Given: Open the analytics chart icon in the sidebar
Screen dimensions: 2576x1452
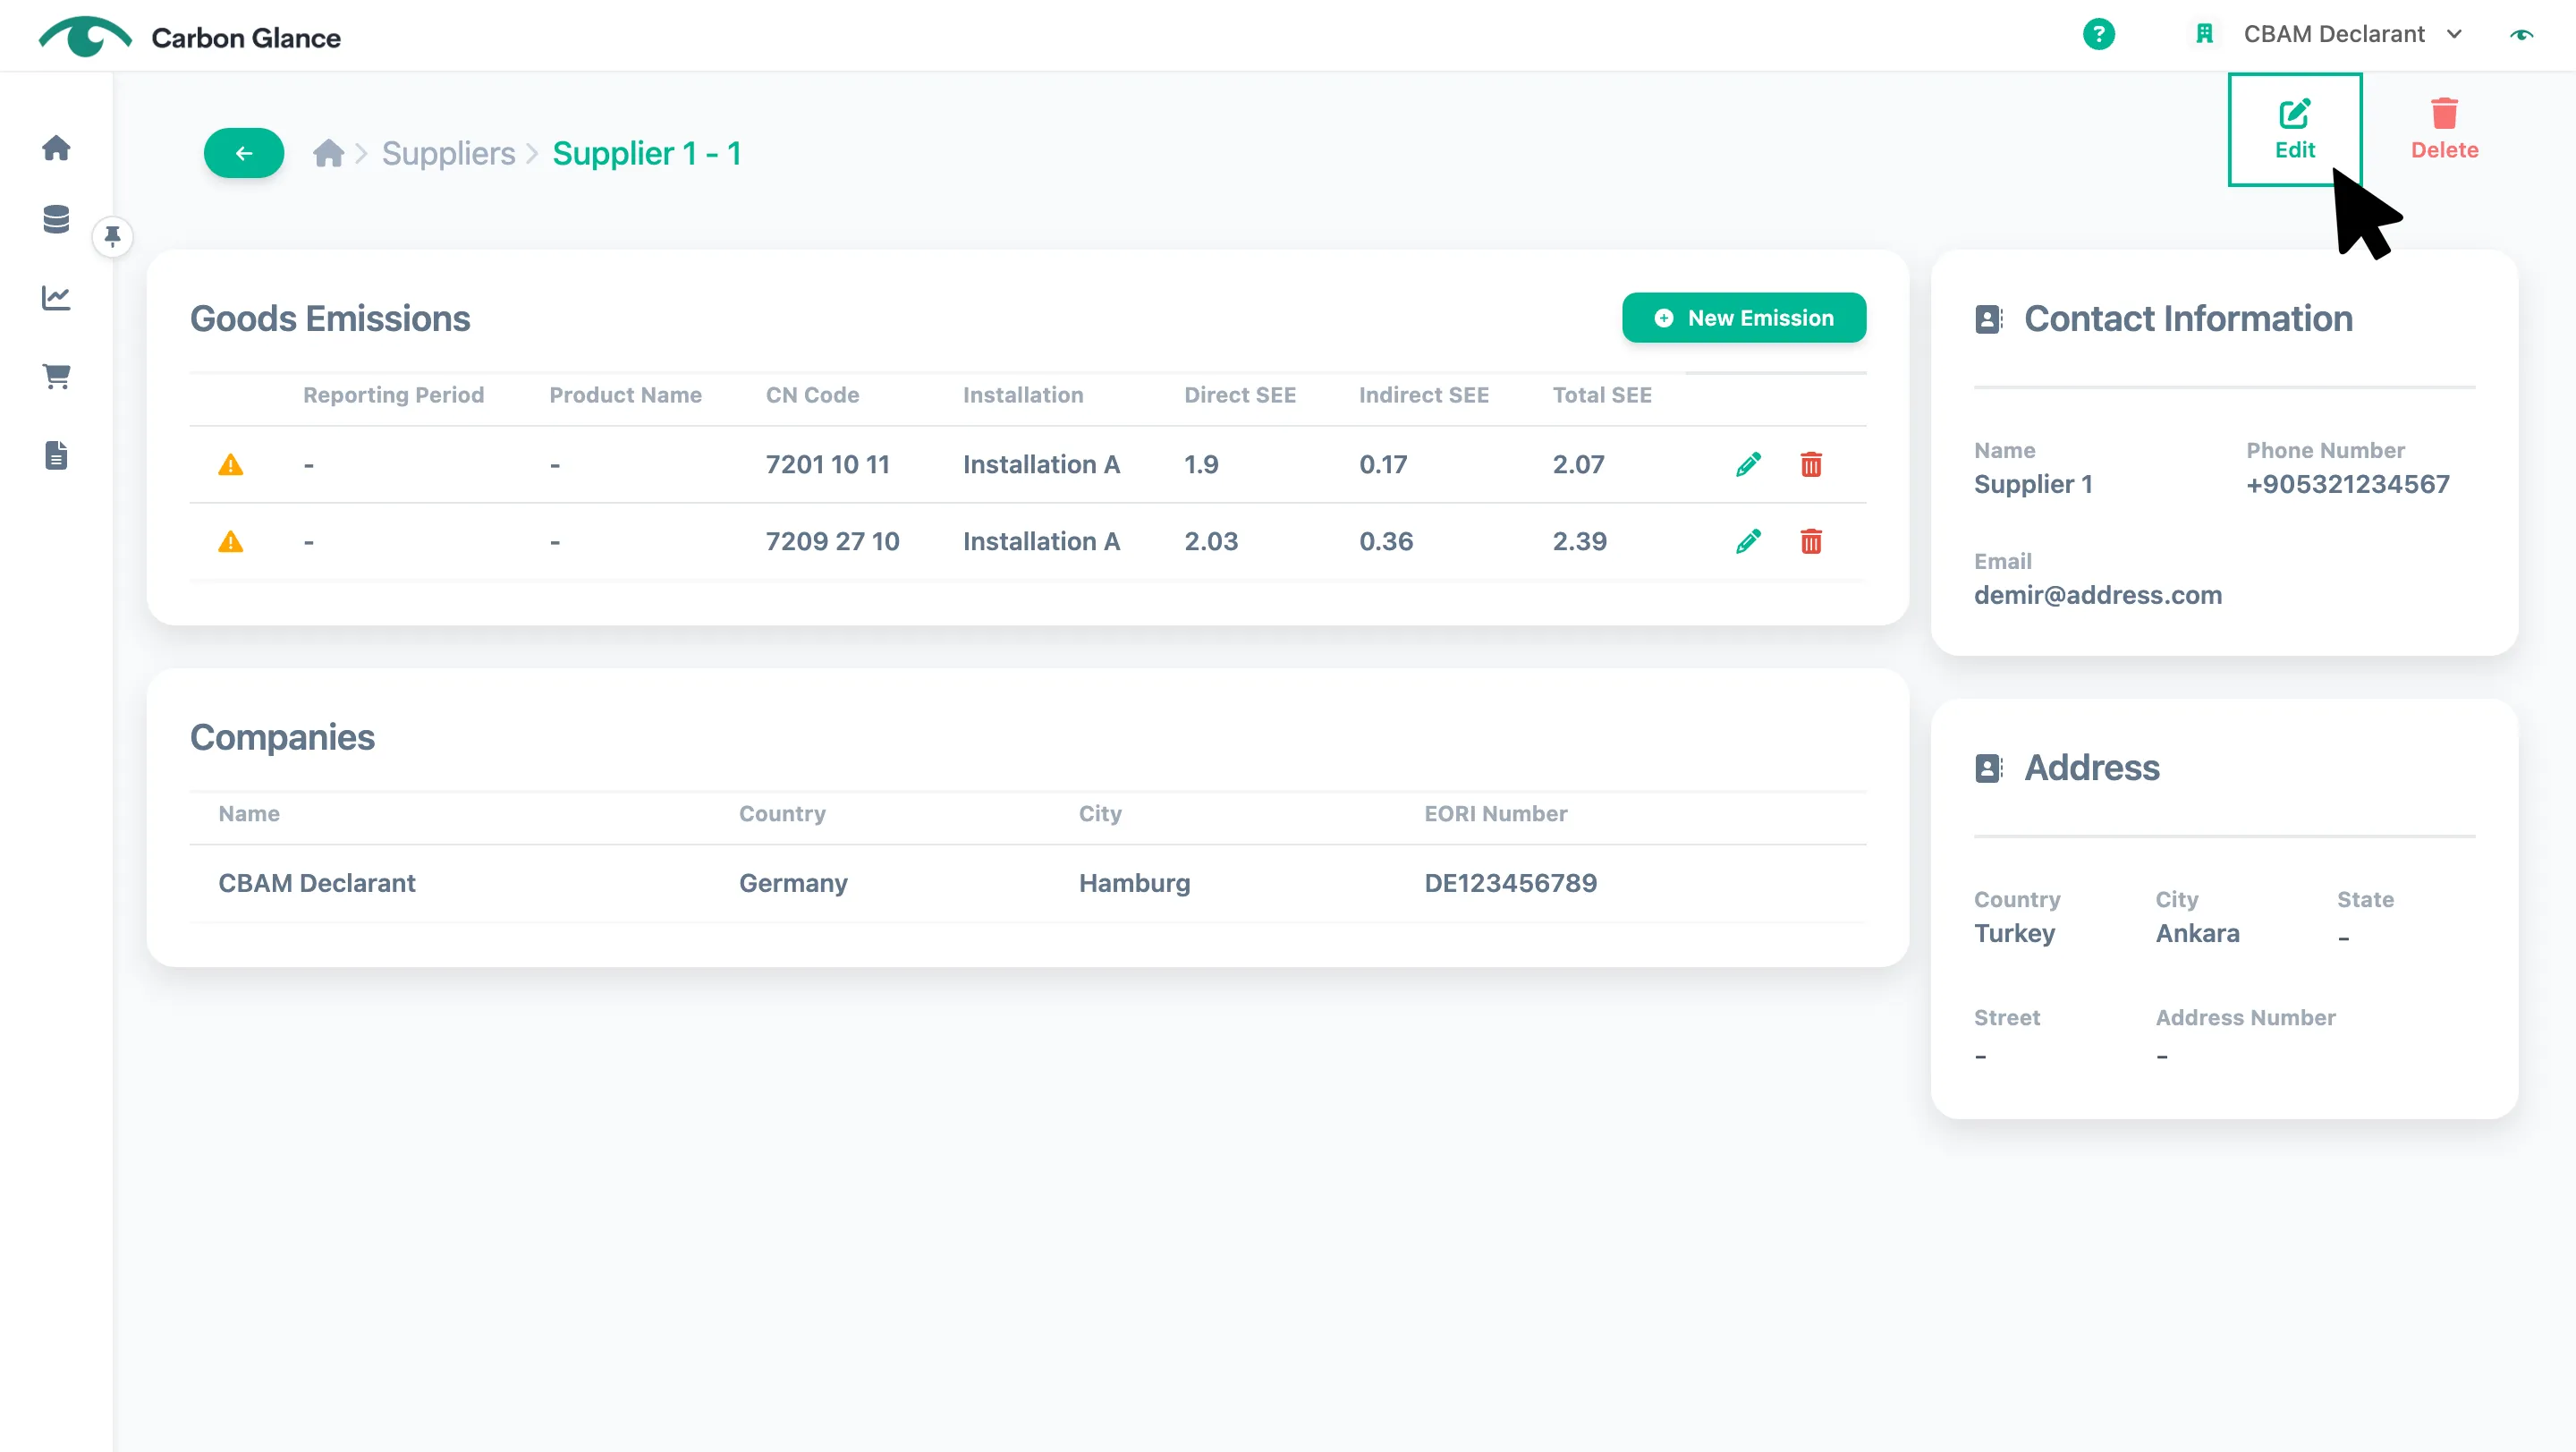Looking at the screenshot, I should (x=56, y=297).
